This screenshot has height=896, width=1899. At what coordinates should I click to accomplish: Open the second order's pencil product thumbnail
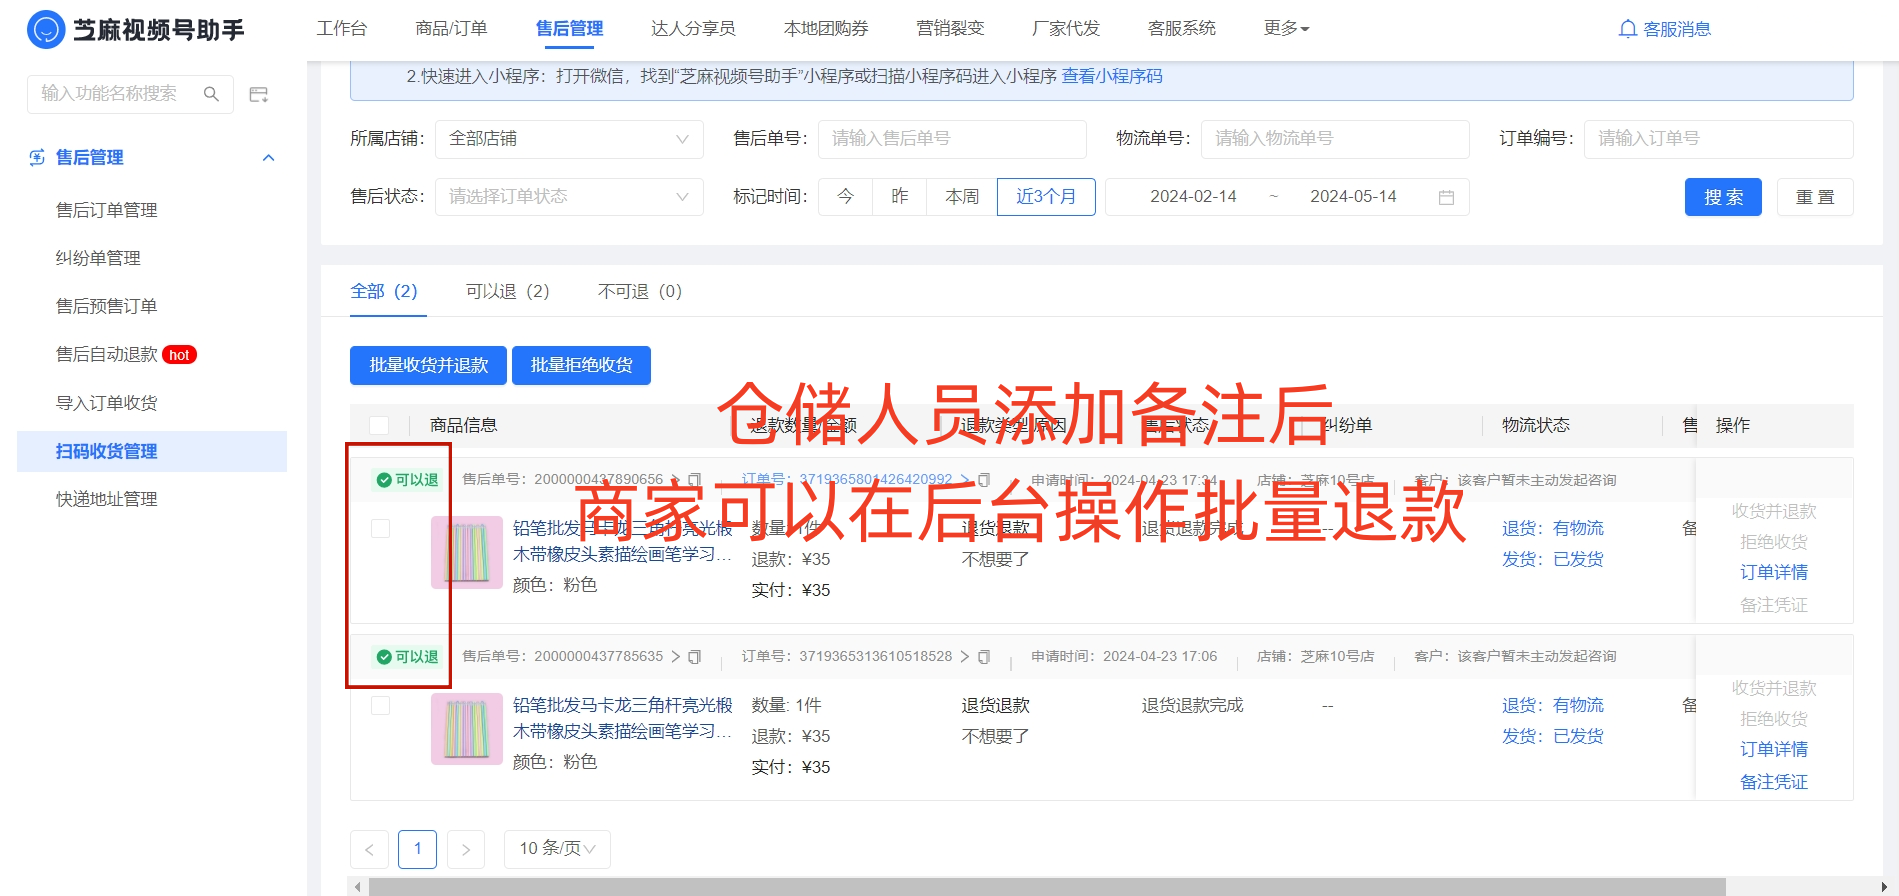467,729
